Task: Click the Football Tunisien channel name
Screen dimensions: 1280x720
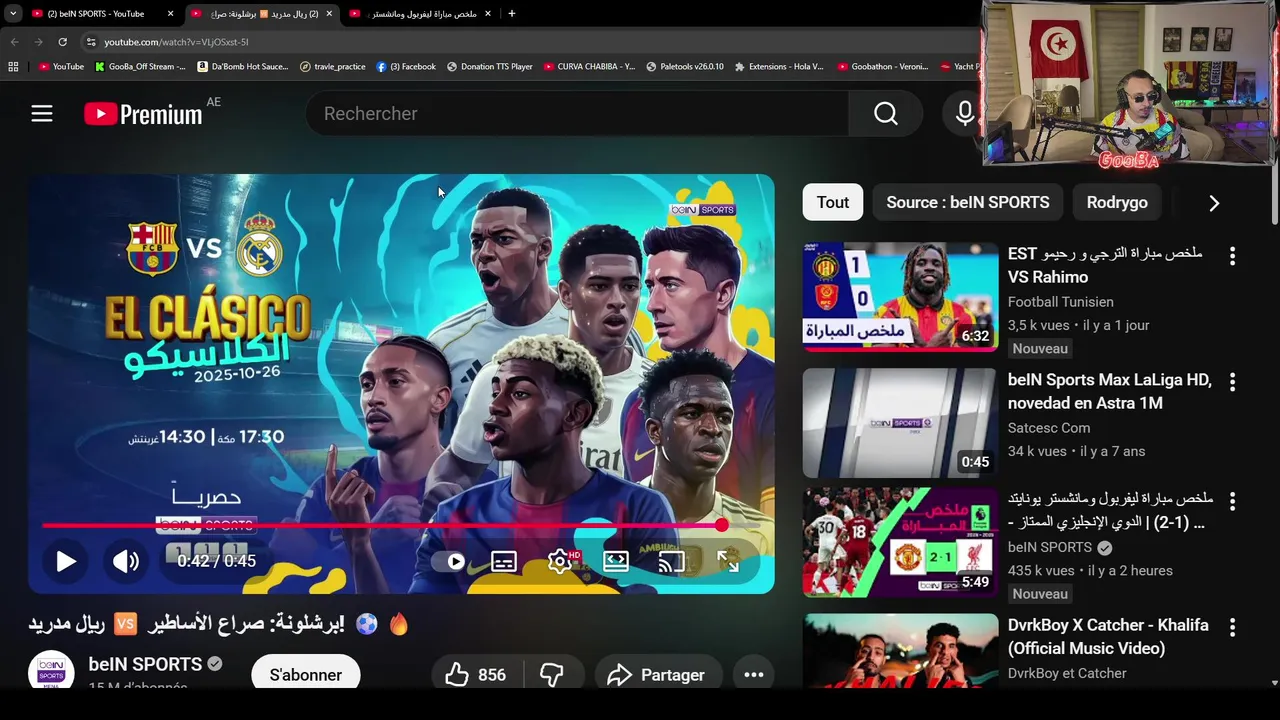Action: [1060, 302]
